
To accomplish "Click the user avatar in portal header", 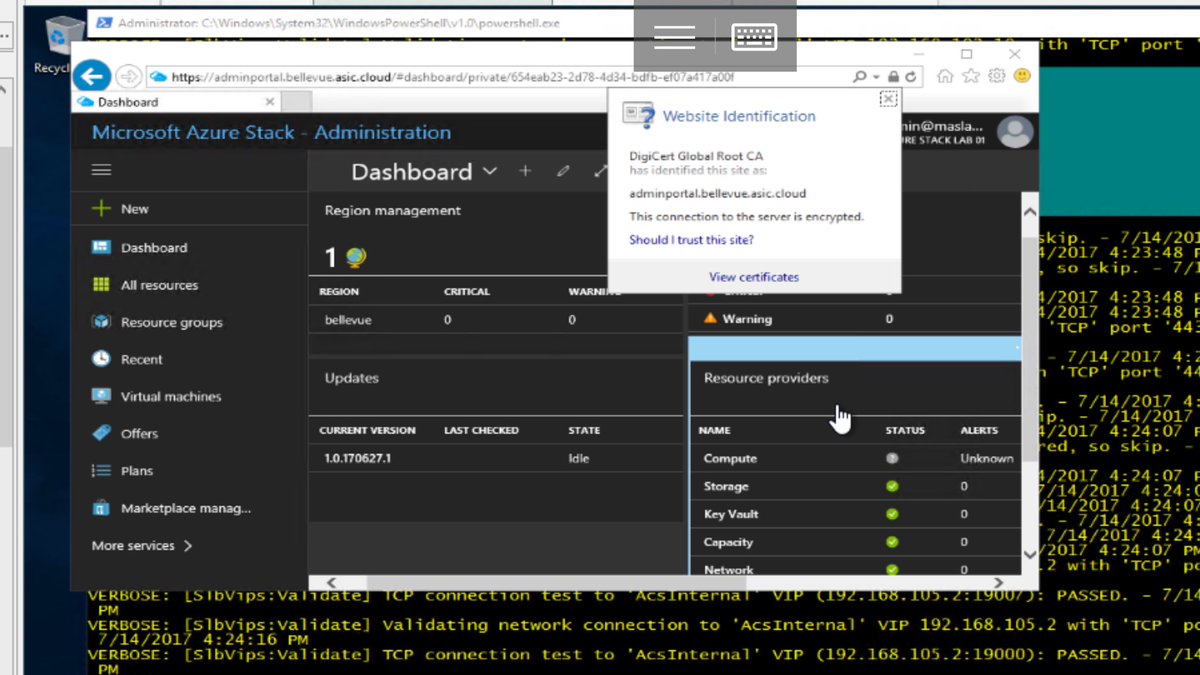I will click(x=1015, y=132).
